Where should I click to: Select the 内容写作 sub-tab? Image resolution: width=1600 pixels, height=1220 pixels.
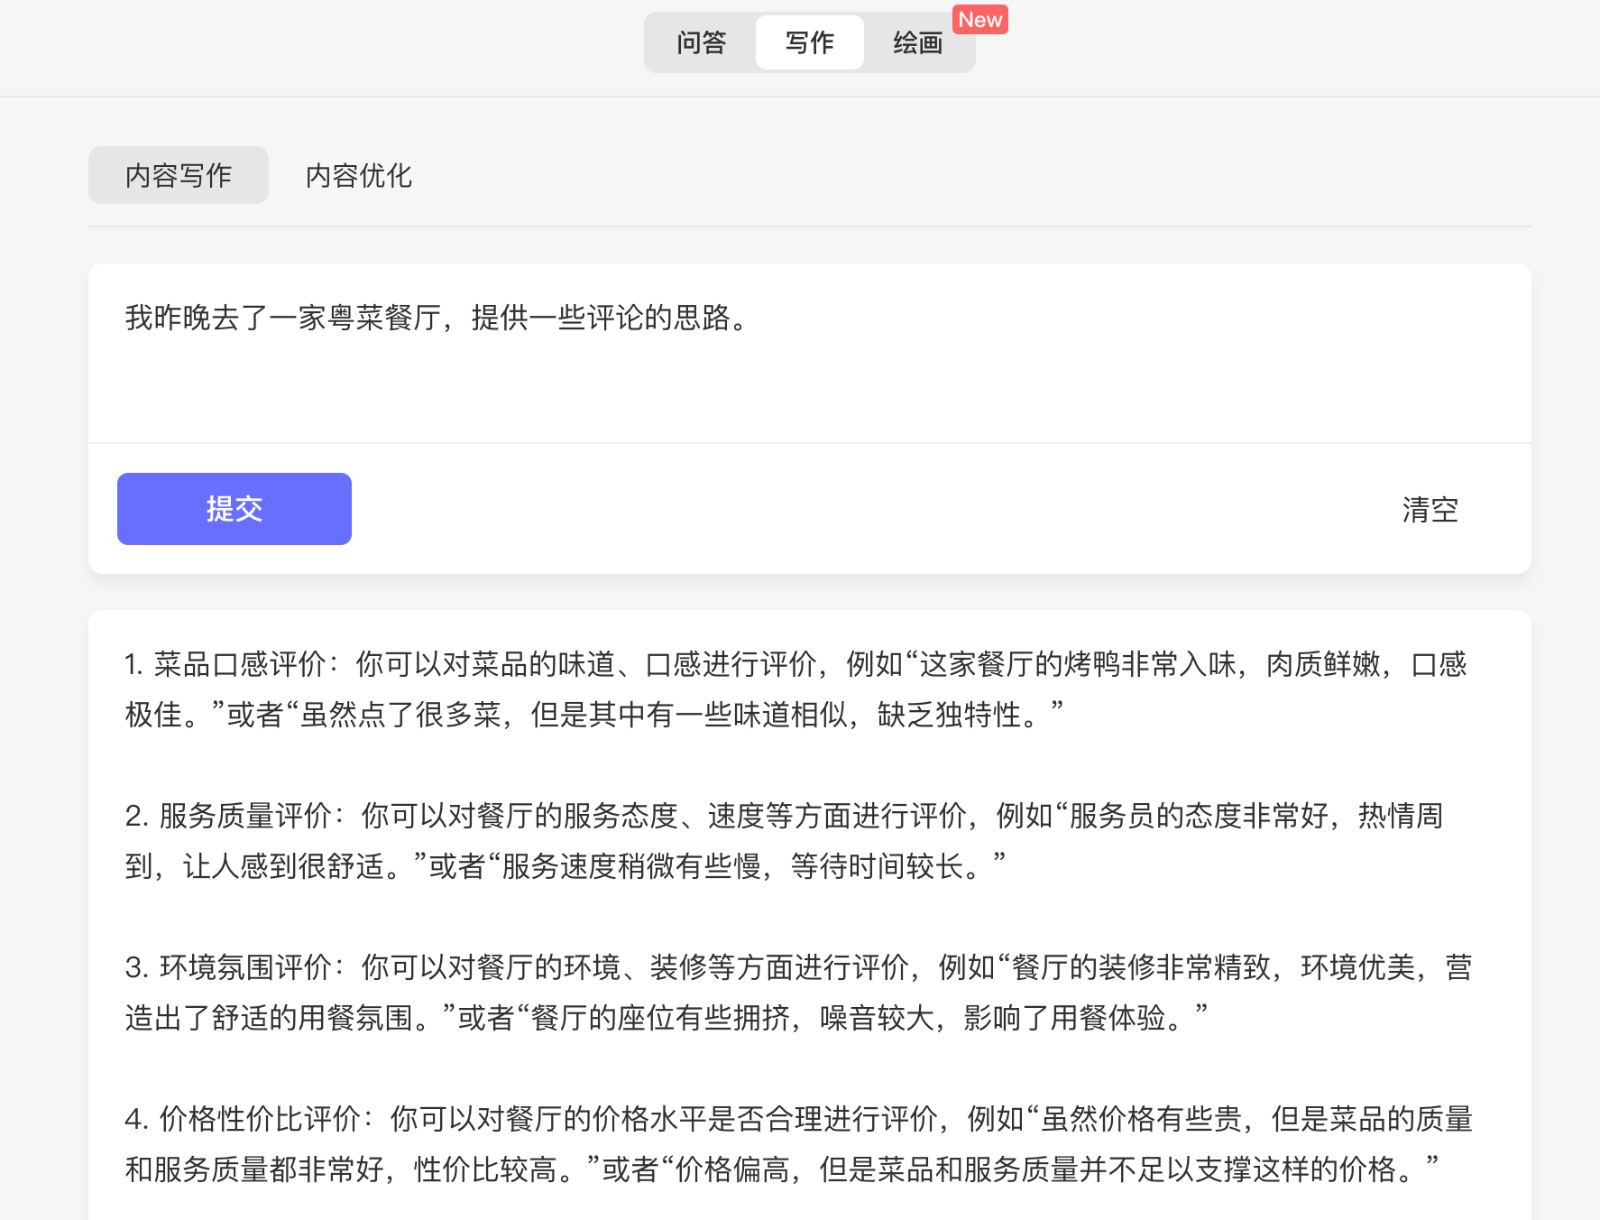pyautogui.click(x=178, y=176)
